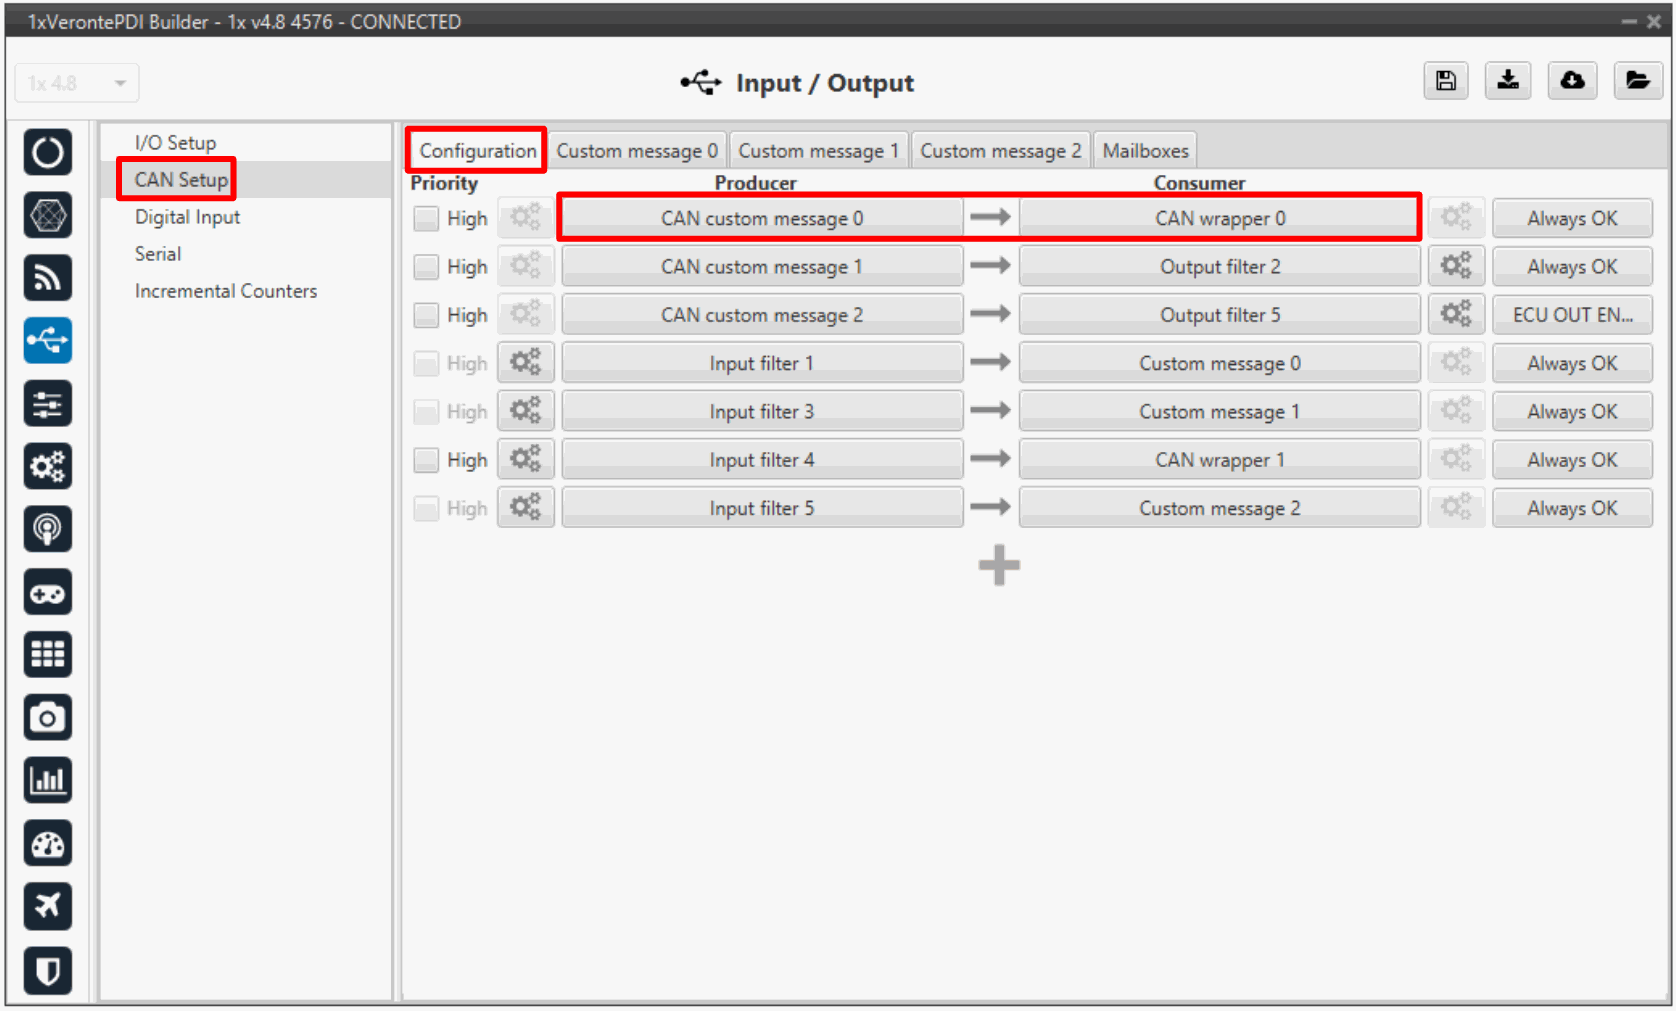Click the ECU OUT EN... button
This screenshot has height=1011, width=1676.
click(1571, 315)
